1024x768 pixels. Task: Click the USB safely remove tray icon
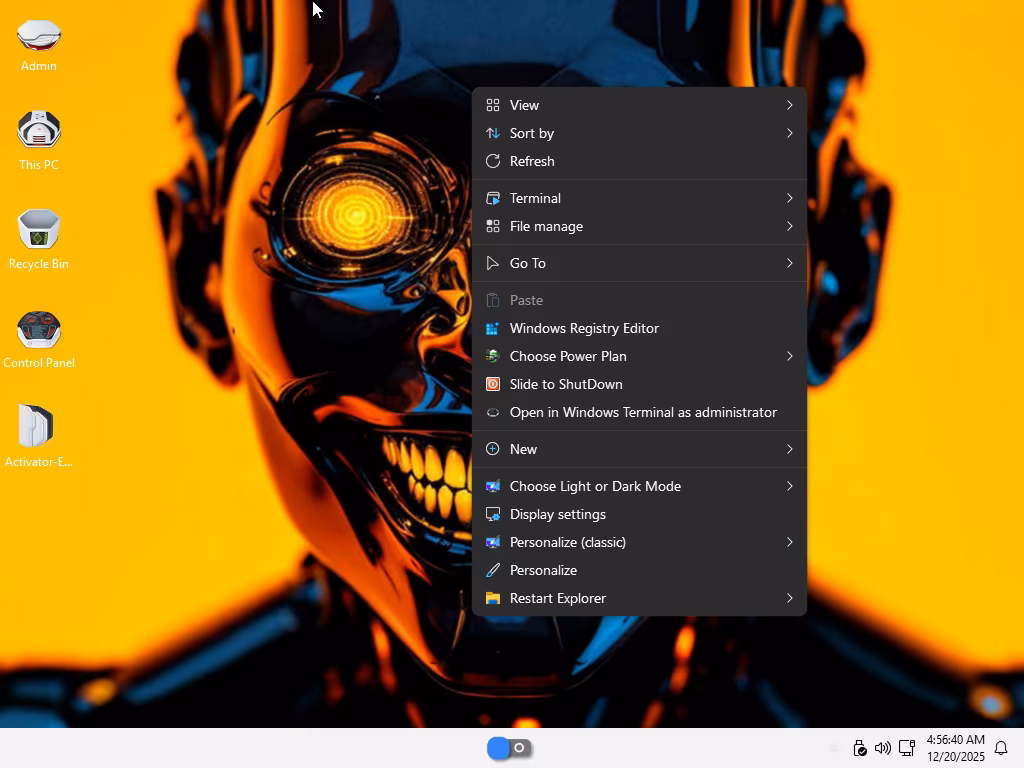pos(859,748)
